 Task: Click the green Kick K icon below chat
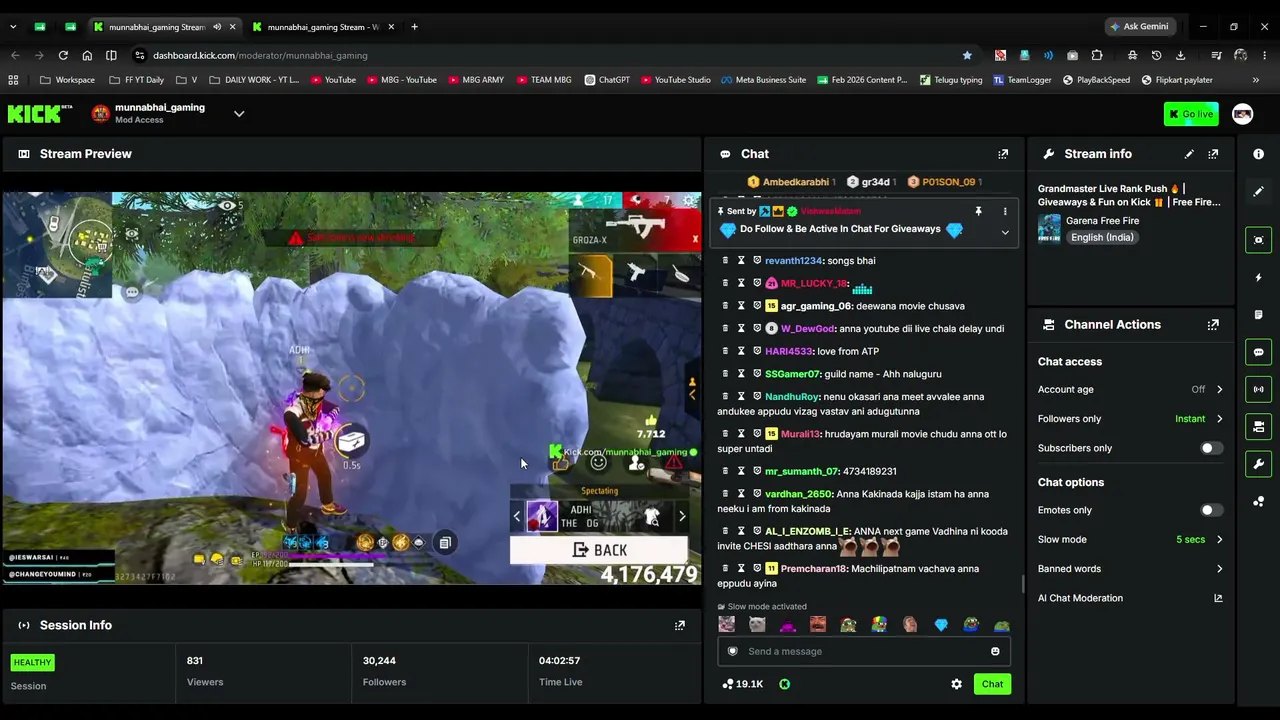click(x=785, y=684)
